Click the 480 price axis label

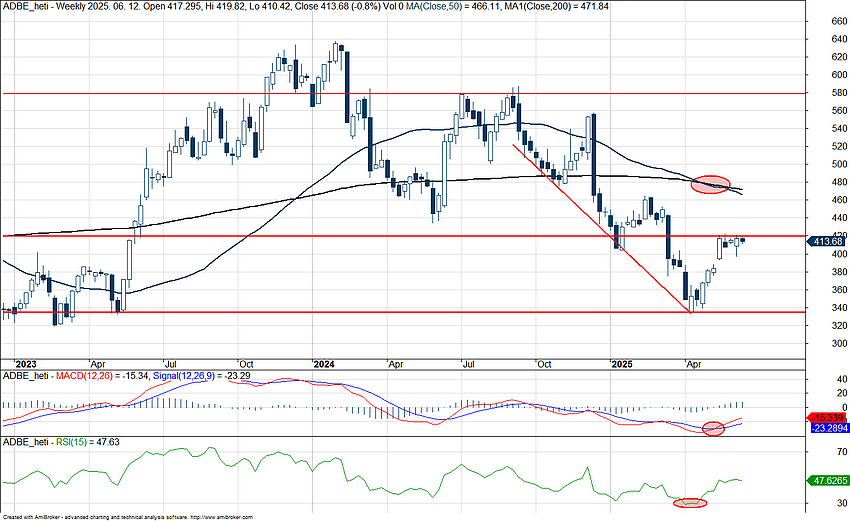tap(839, 182)
